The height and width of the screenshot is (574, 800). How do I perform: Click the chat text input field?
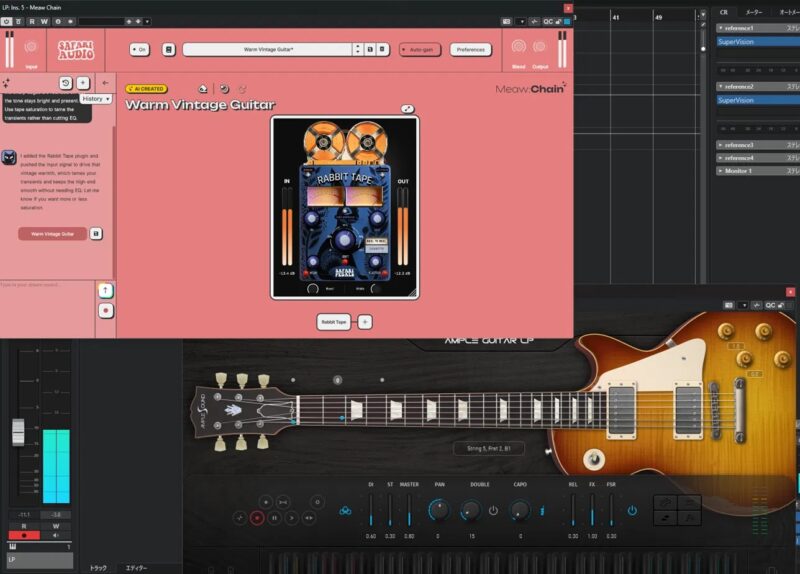(47, 307)
